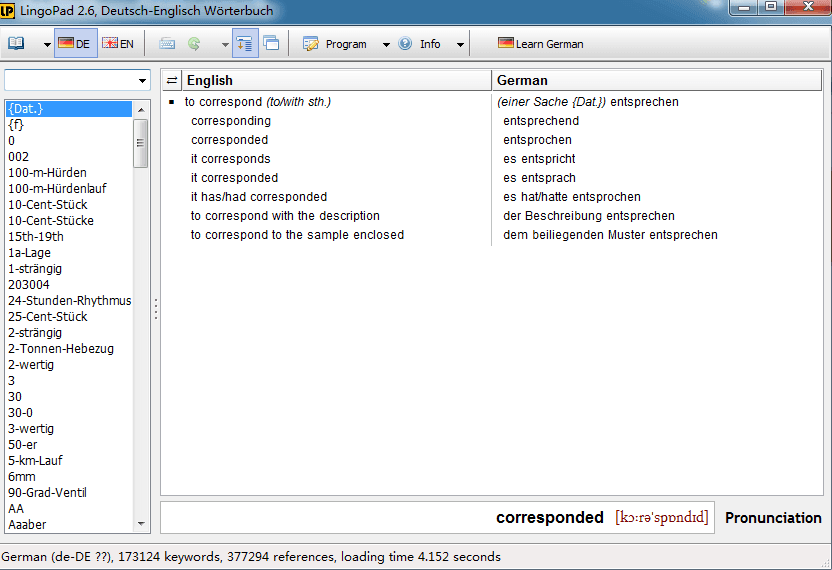Click the Pronunciation button

[x=773, y=518]
